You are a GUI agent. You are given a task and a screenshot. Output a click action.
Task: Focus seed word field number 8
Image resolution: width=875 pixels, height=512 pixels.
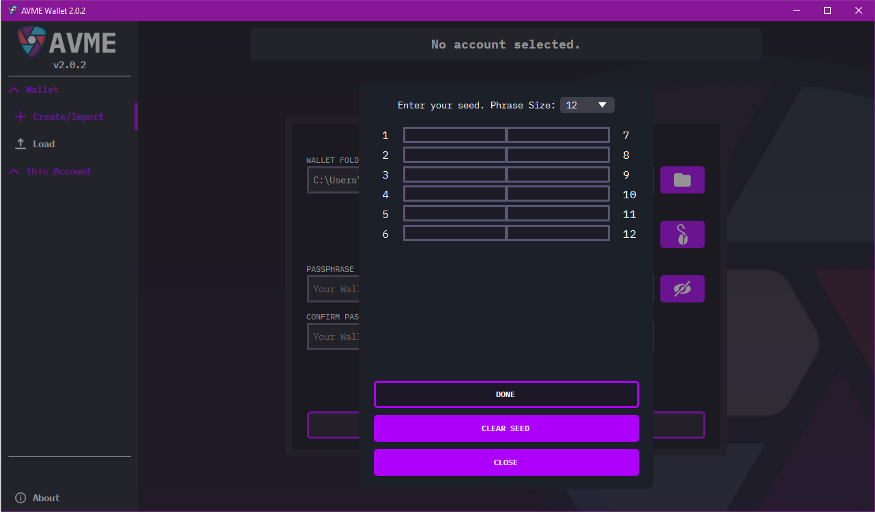(558, 154)
